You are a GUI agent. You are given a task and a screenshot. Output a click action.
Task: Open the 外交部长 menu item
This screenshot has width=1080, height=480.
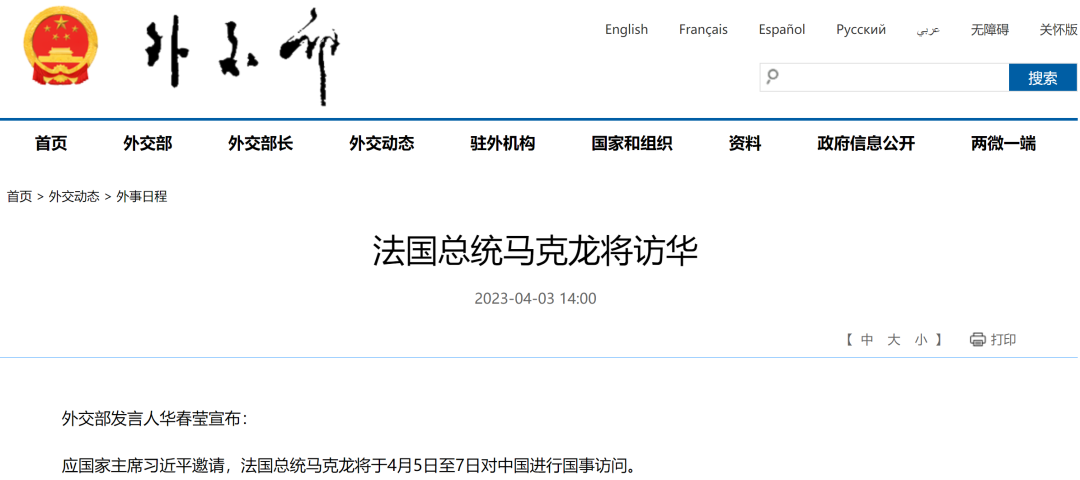click(x=260, y=144)
